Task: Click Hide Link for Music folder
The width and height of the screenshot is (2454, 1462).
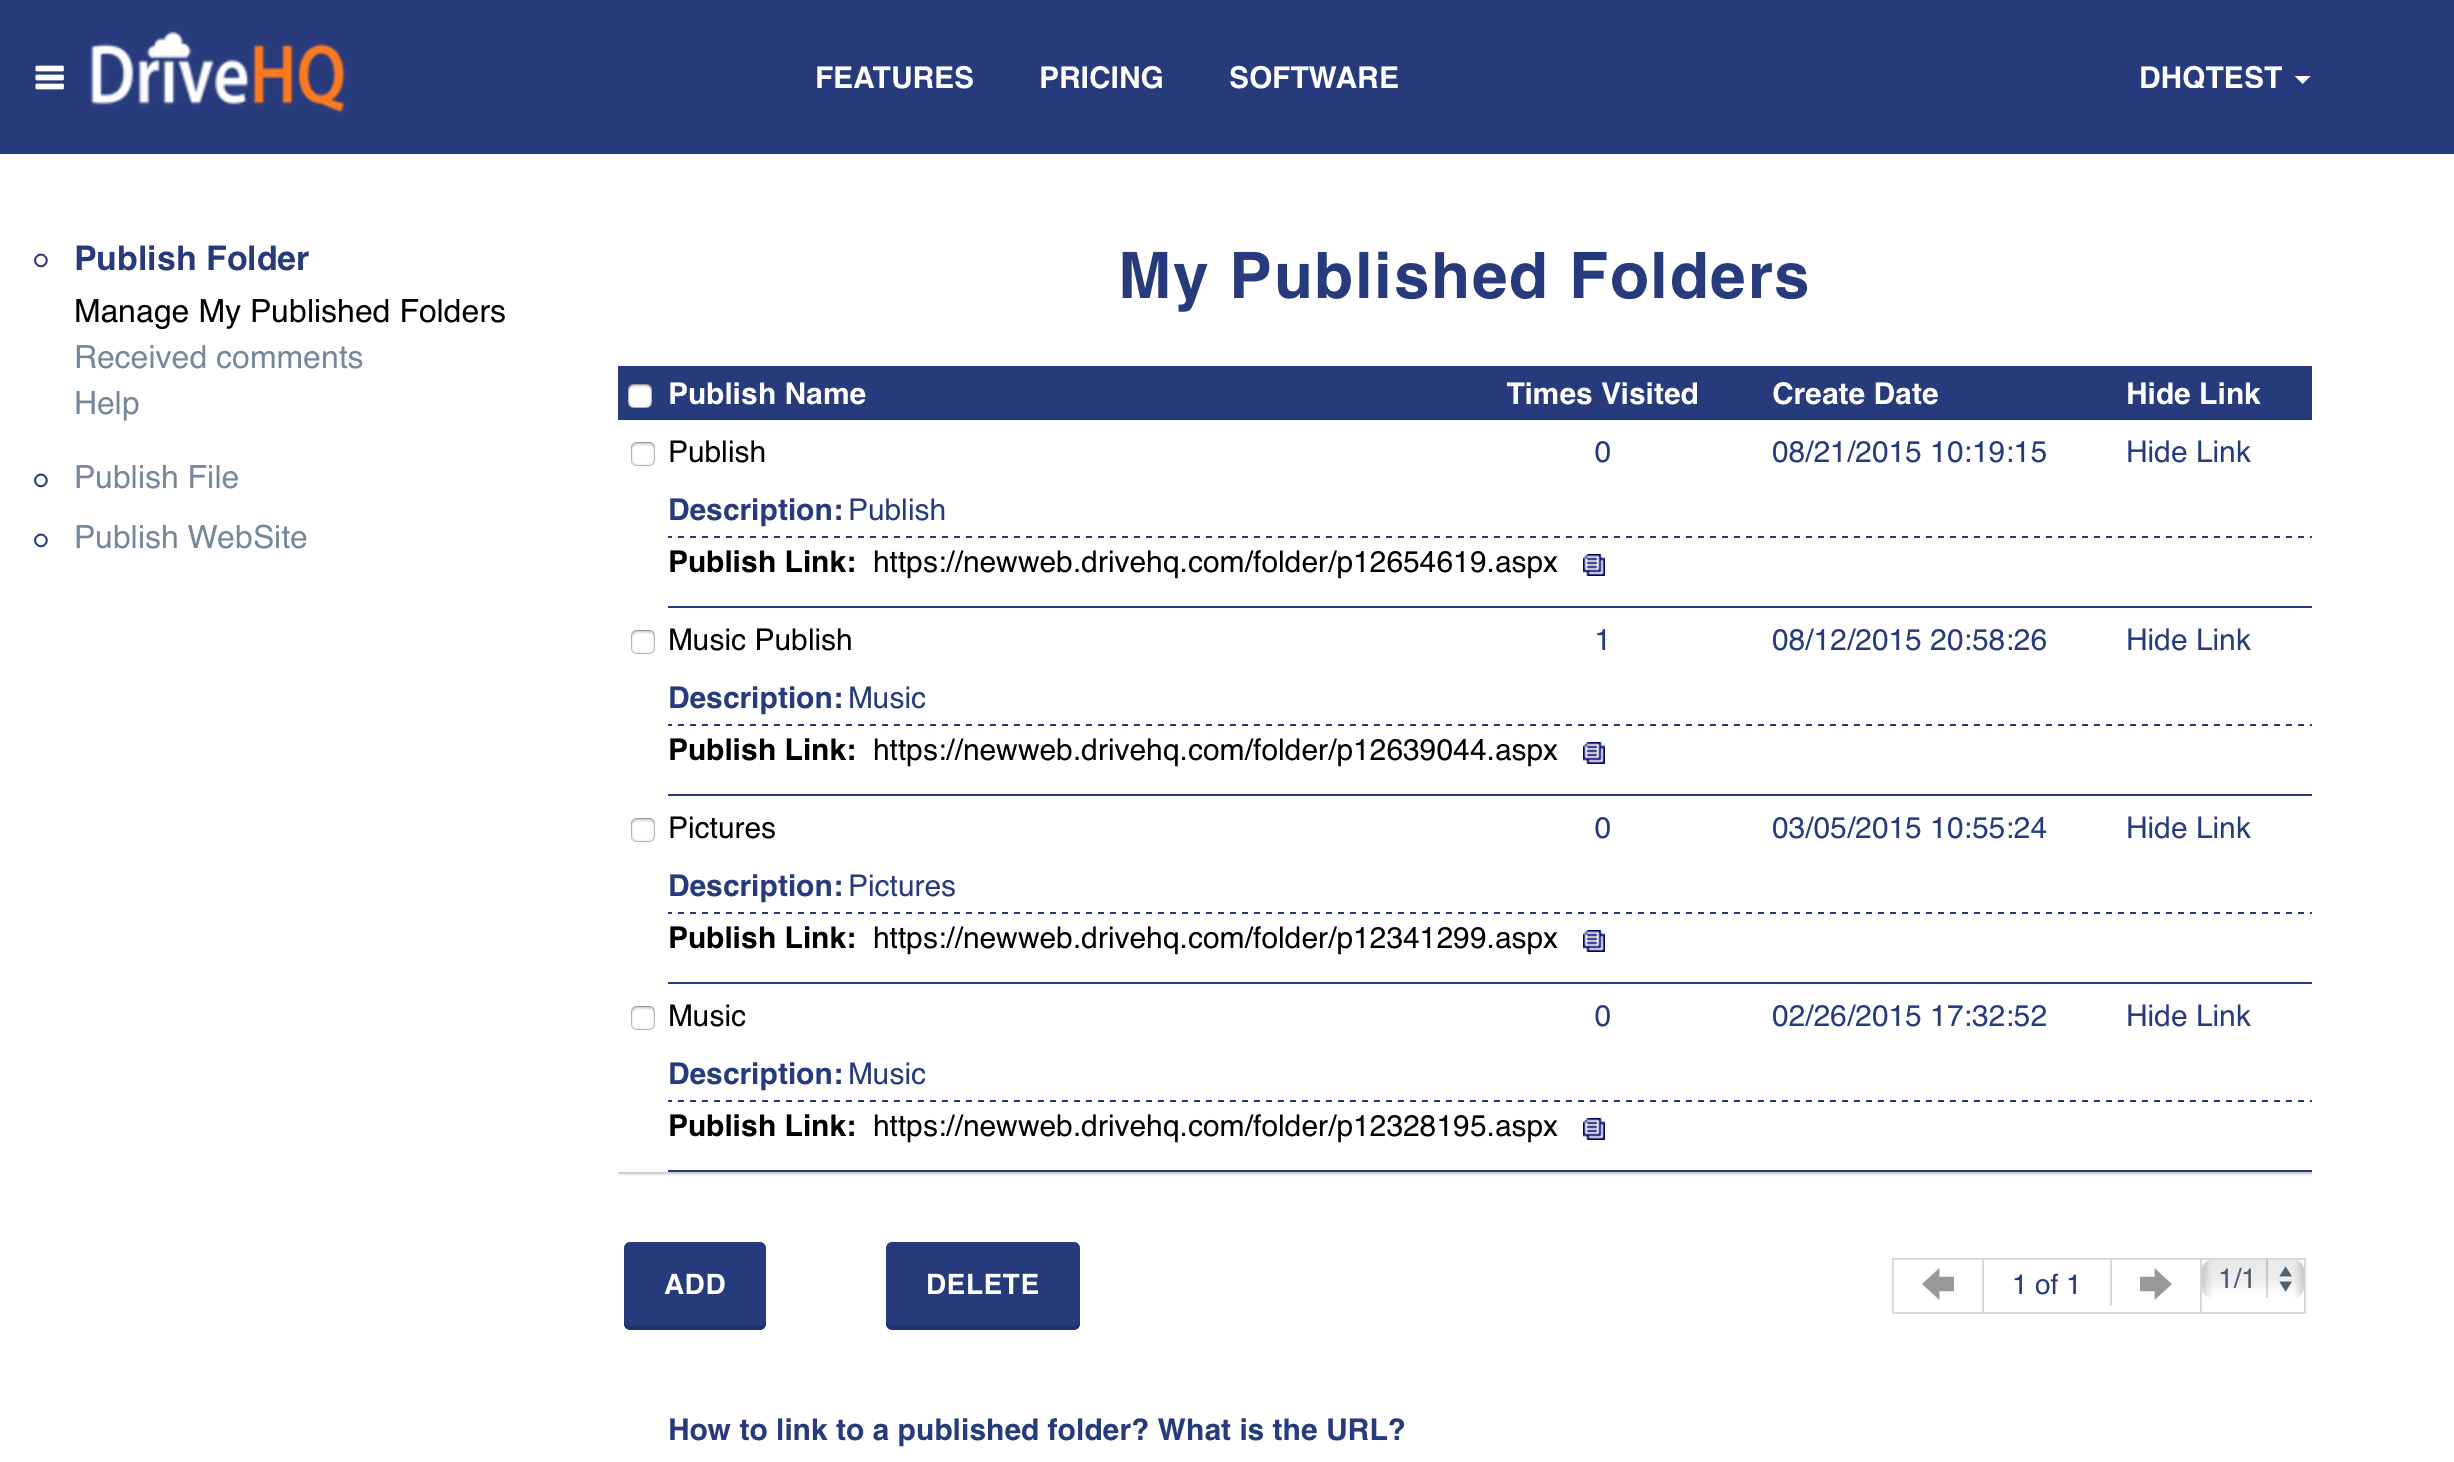Action: (x=2187, y=1016)
